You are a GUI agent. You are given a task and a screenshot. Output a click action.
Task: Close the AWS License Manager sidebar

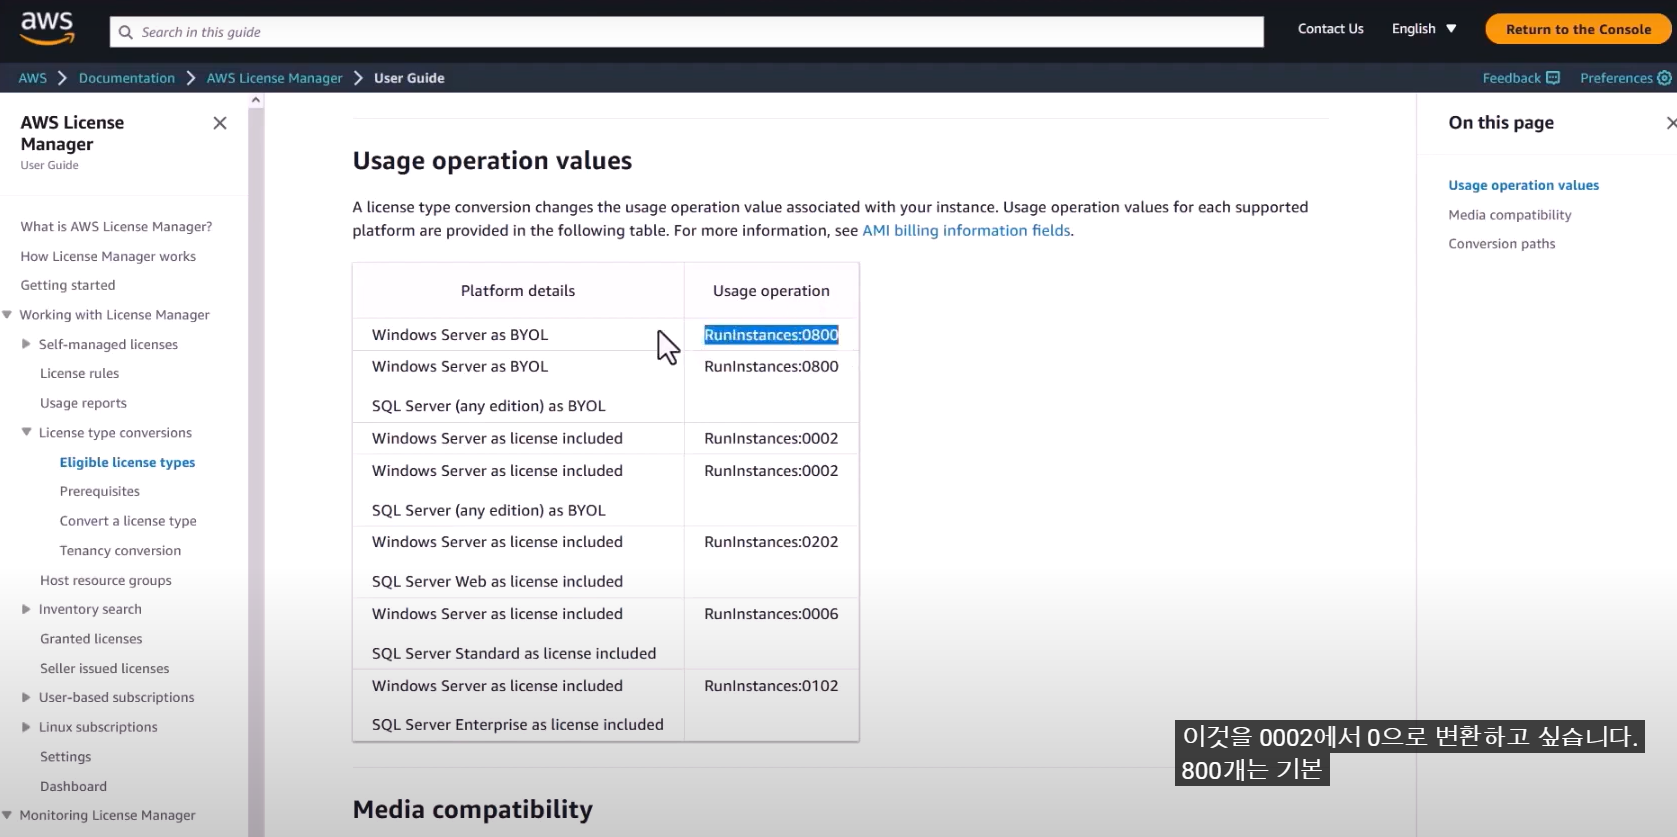point(220,123)
